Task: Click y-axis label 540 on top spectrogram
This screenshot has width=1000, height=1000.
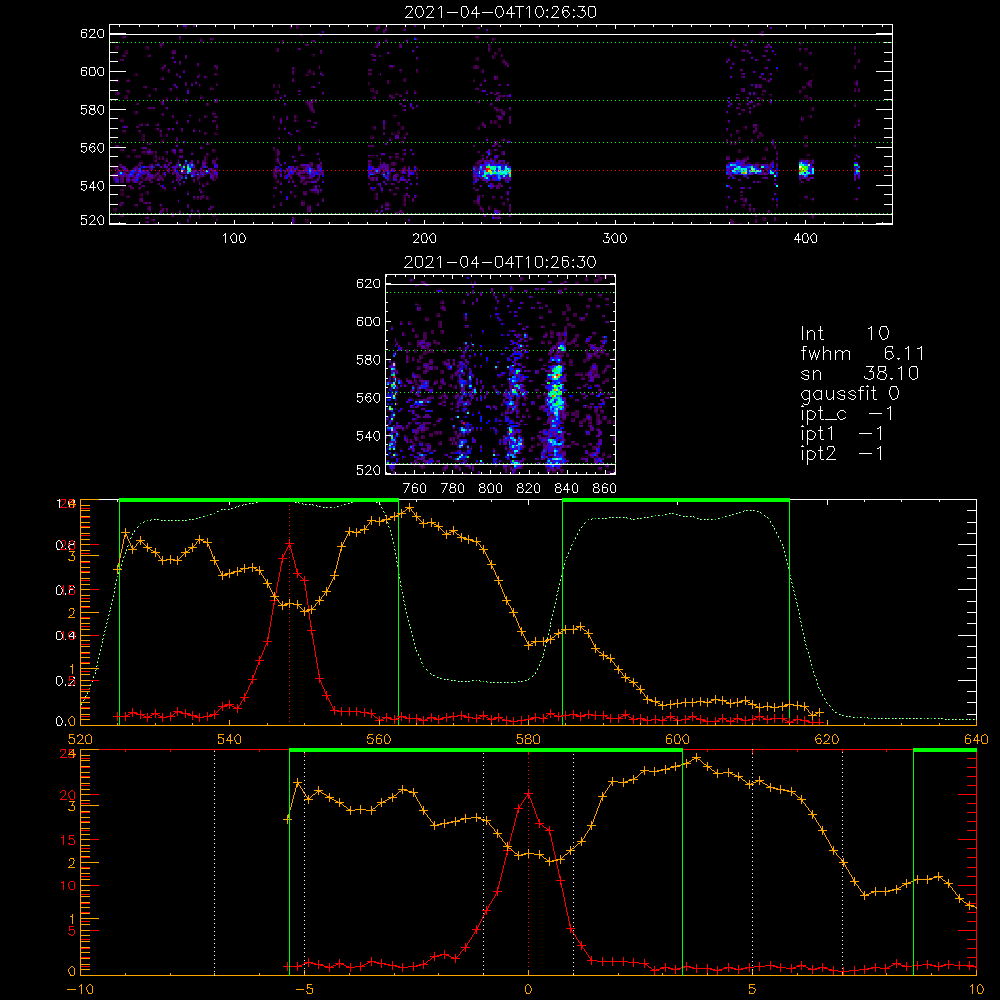Action: point(92,186)
